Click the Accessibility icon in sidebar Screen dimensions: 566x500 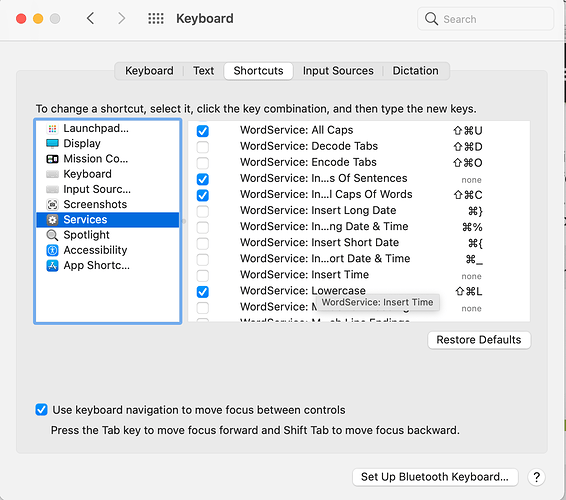click(52, 251)
